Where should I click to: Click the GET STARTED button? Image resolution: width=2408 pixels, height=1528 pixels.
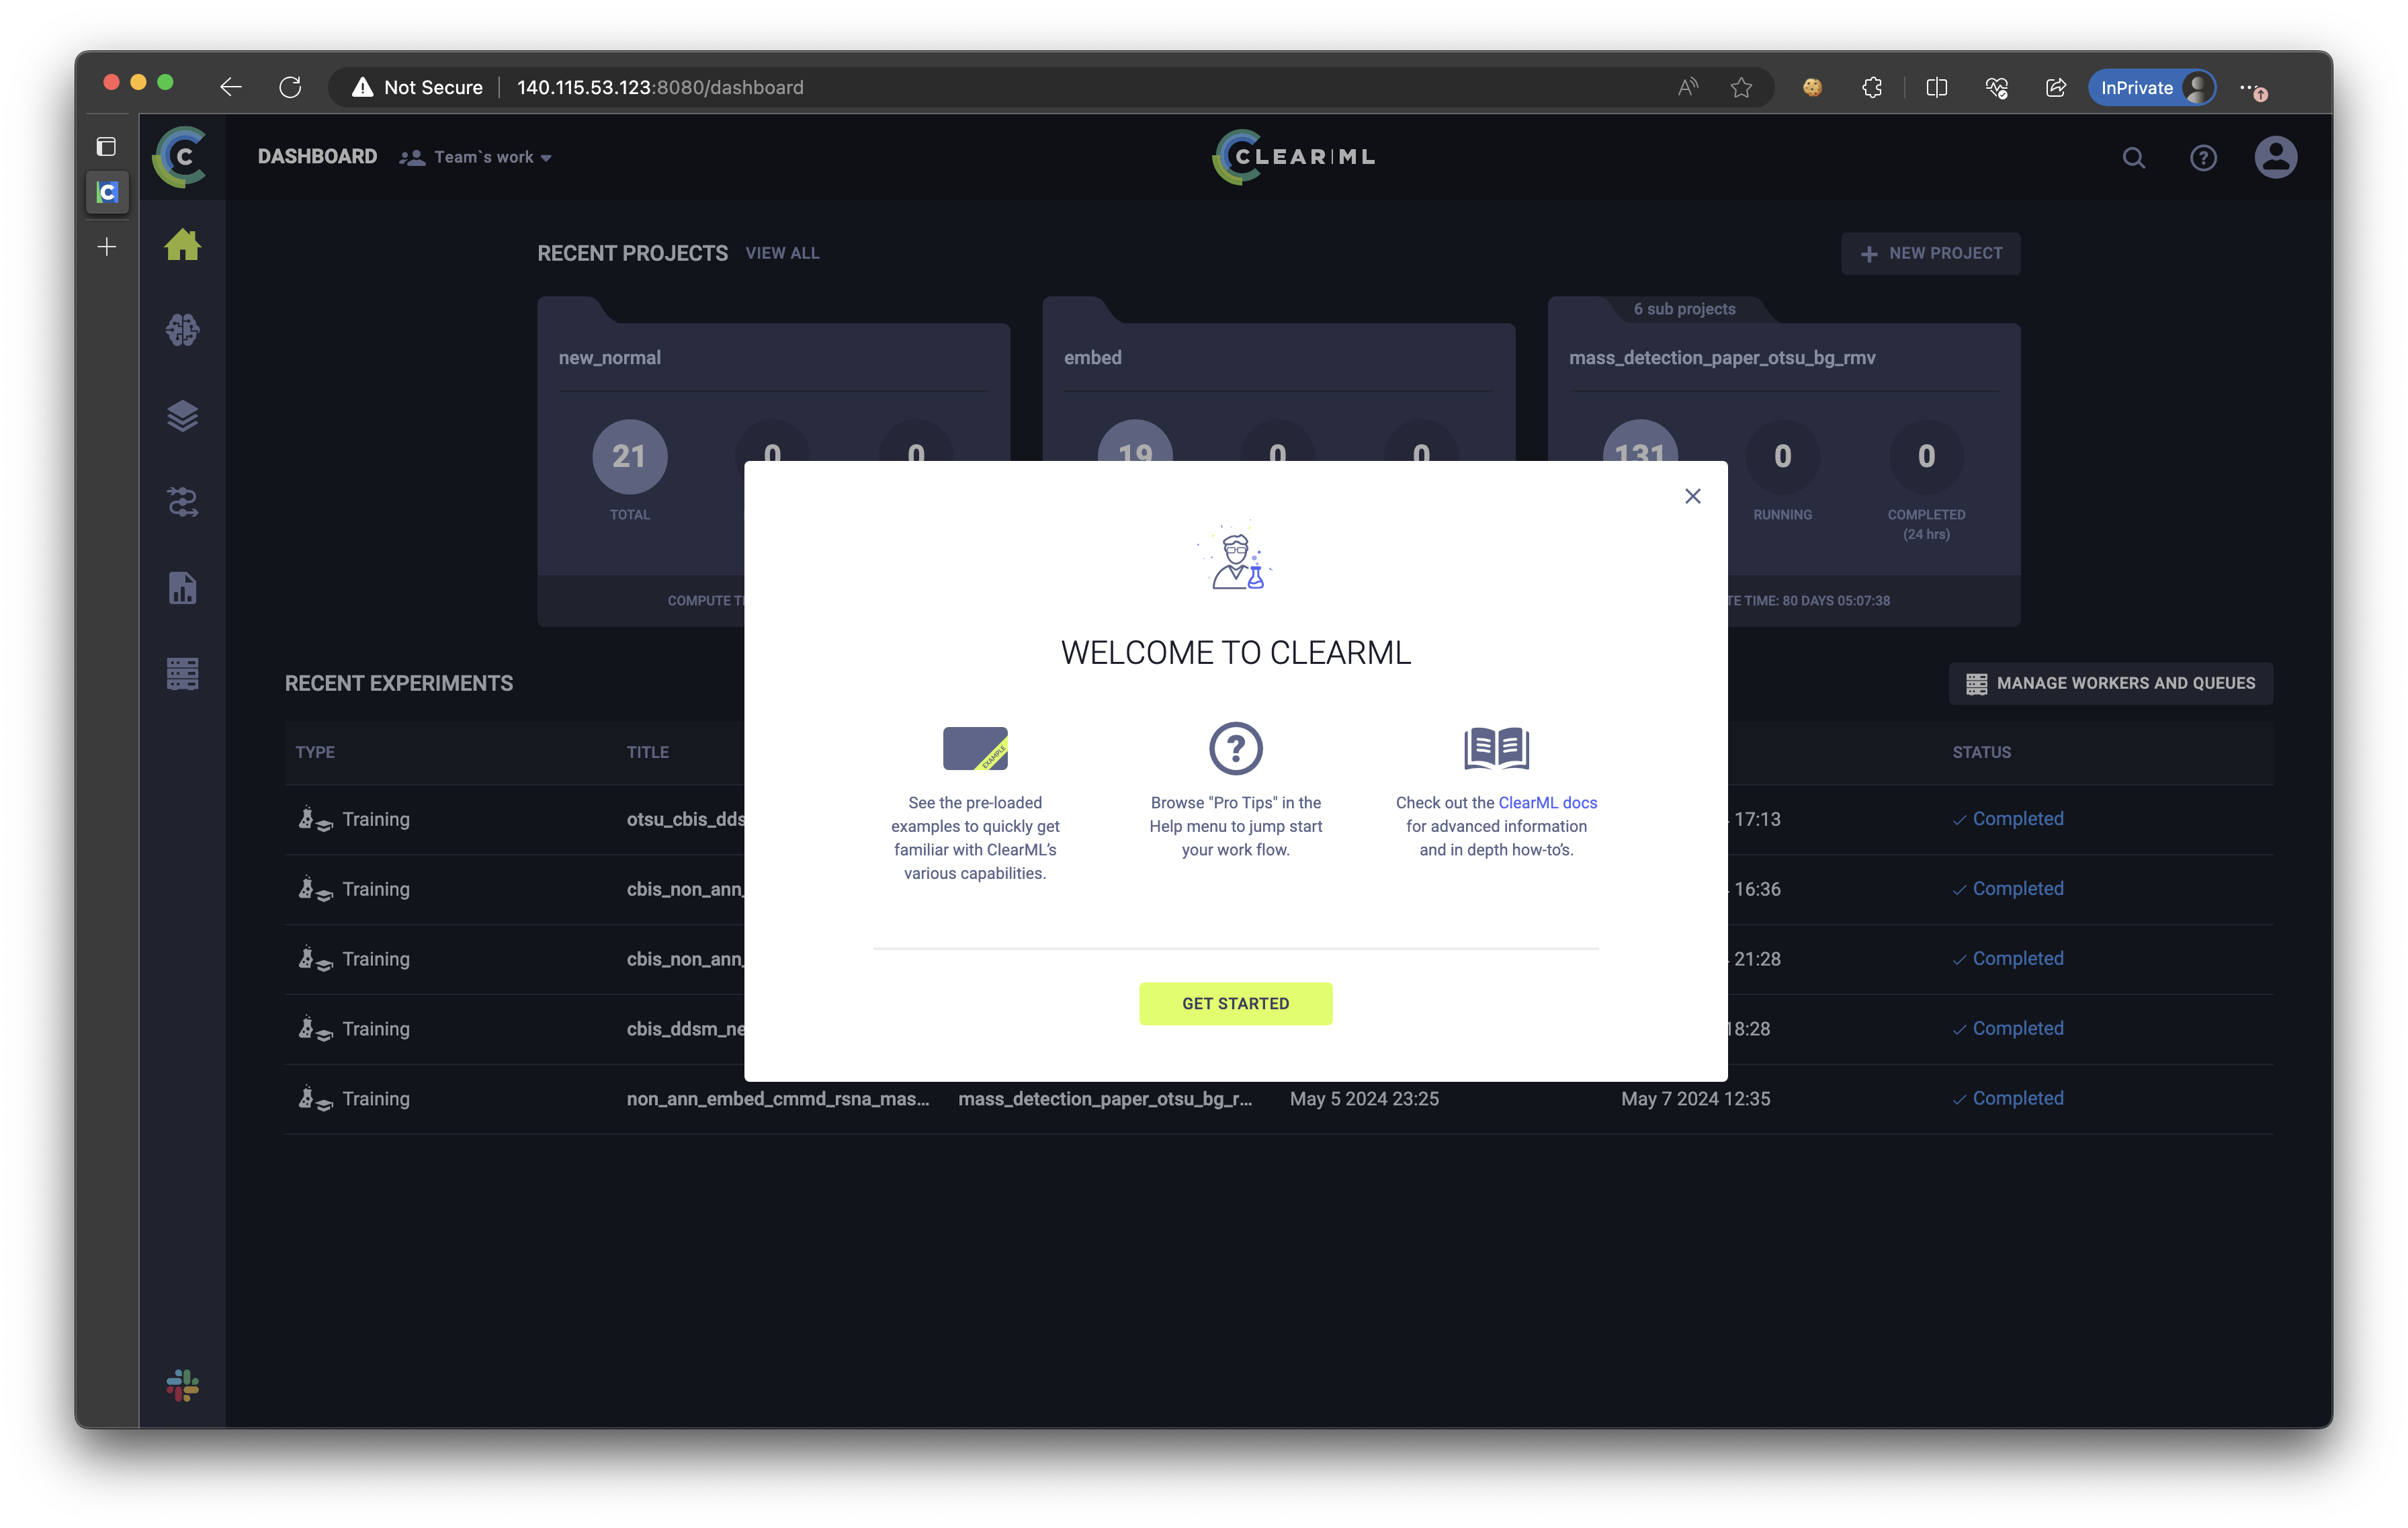pyautogui.click(x=1235, y=1003)
